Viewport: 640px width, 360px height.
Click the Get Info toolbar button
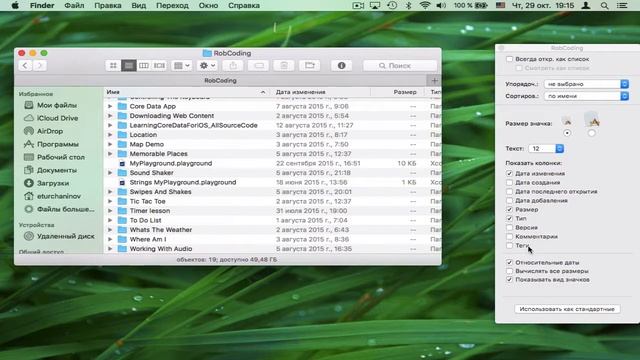click(x=342, y=65)
